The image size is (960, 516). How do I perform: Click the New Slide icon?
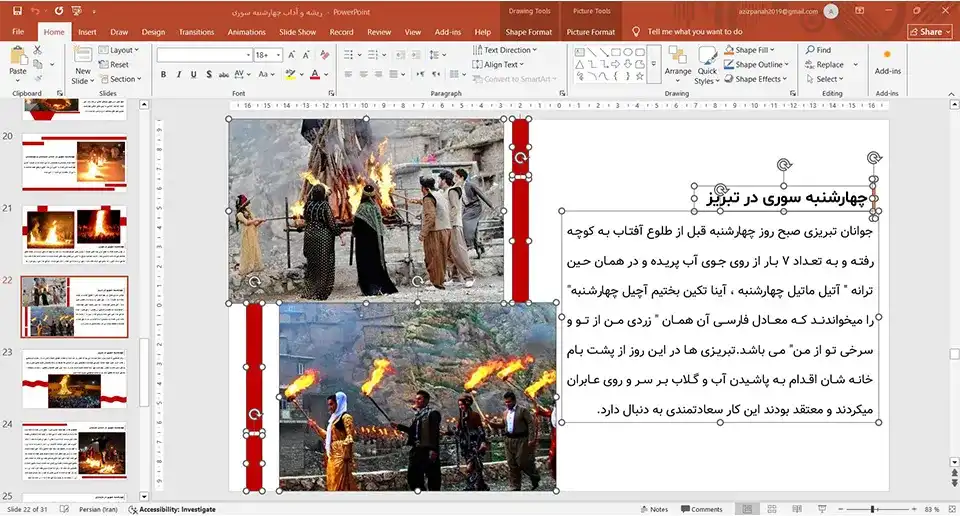tap(83, 56)
